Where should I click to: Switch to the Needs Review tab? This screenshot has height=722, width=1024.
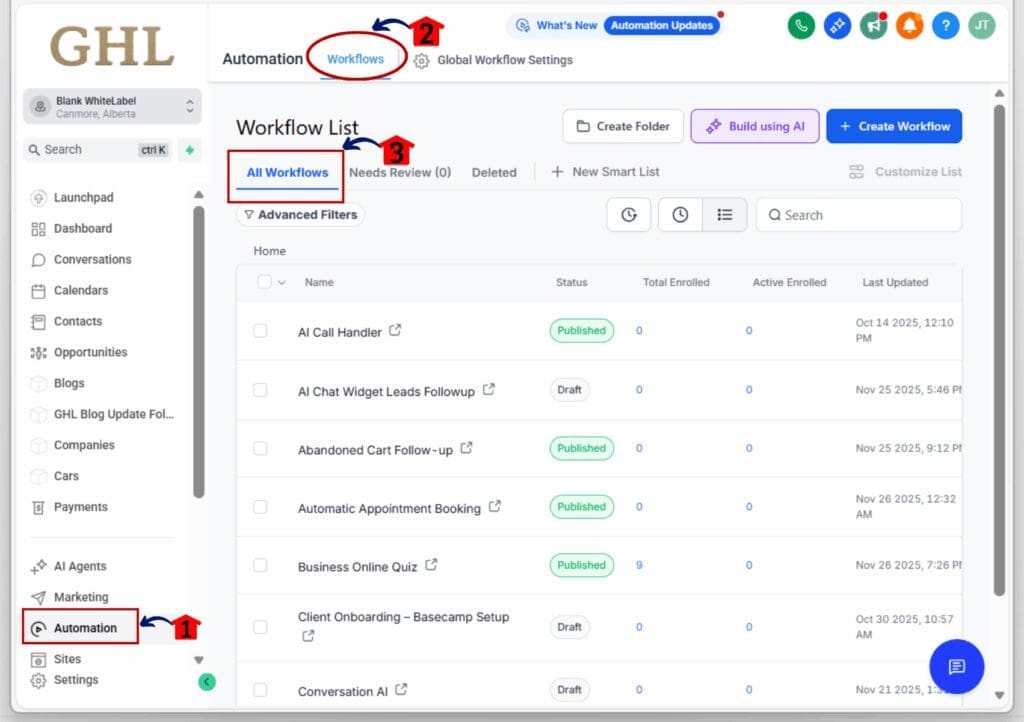click(399, 172)
